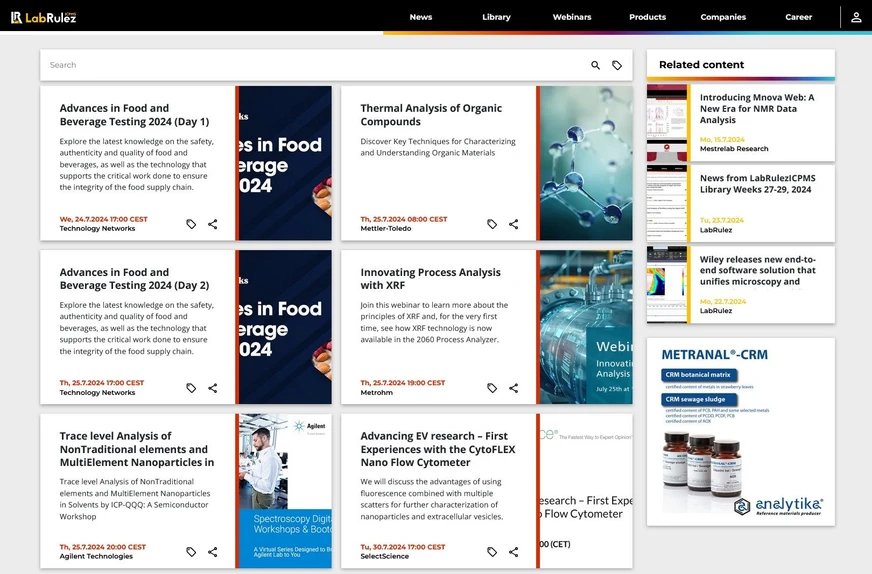Click the Day 2 Food and Beverage banner image
Screen dimensions: 872x574
tap(285, 326)
